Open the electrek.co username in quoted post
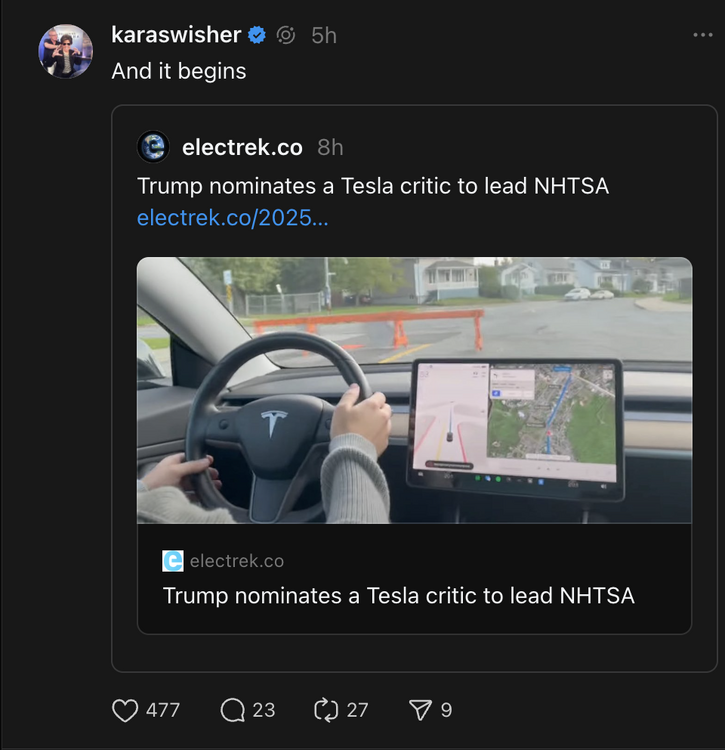Image resolution: width=725 pixels, height=750 pixels. click(242, 147)
